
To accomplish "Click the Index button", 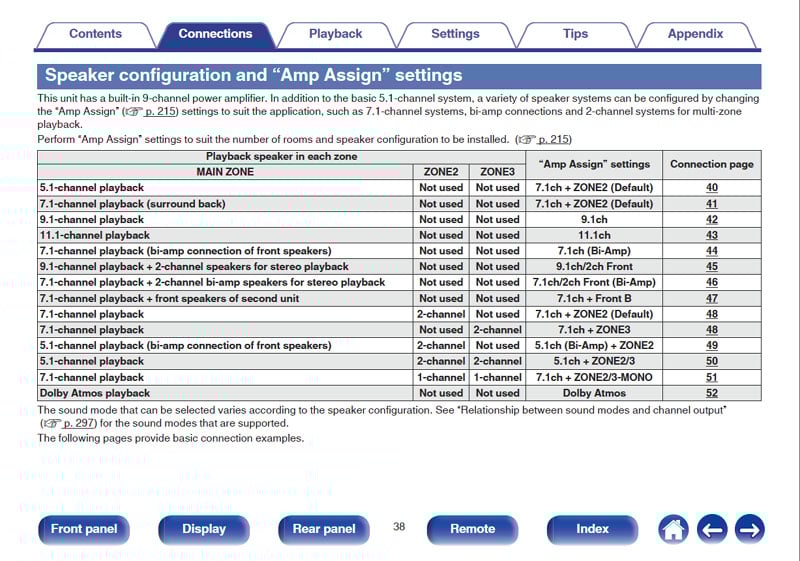I will (x=592, y=529).
